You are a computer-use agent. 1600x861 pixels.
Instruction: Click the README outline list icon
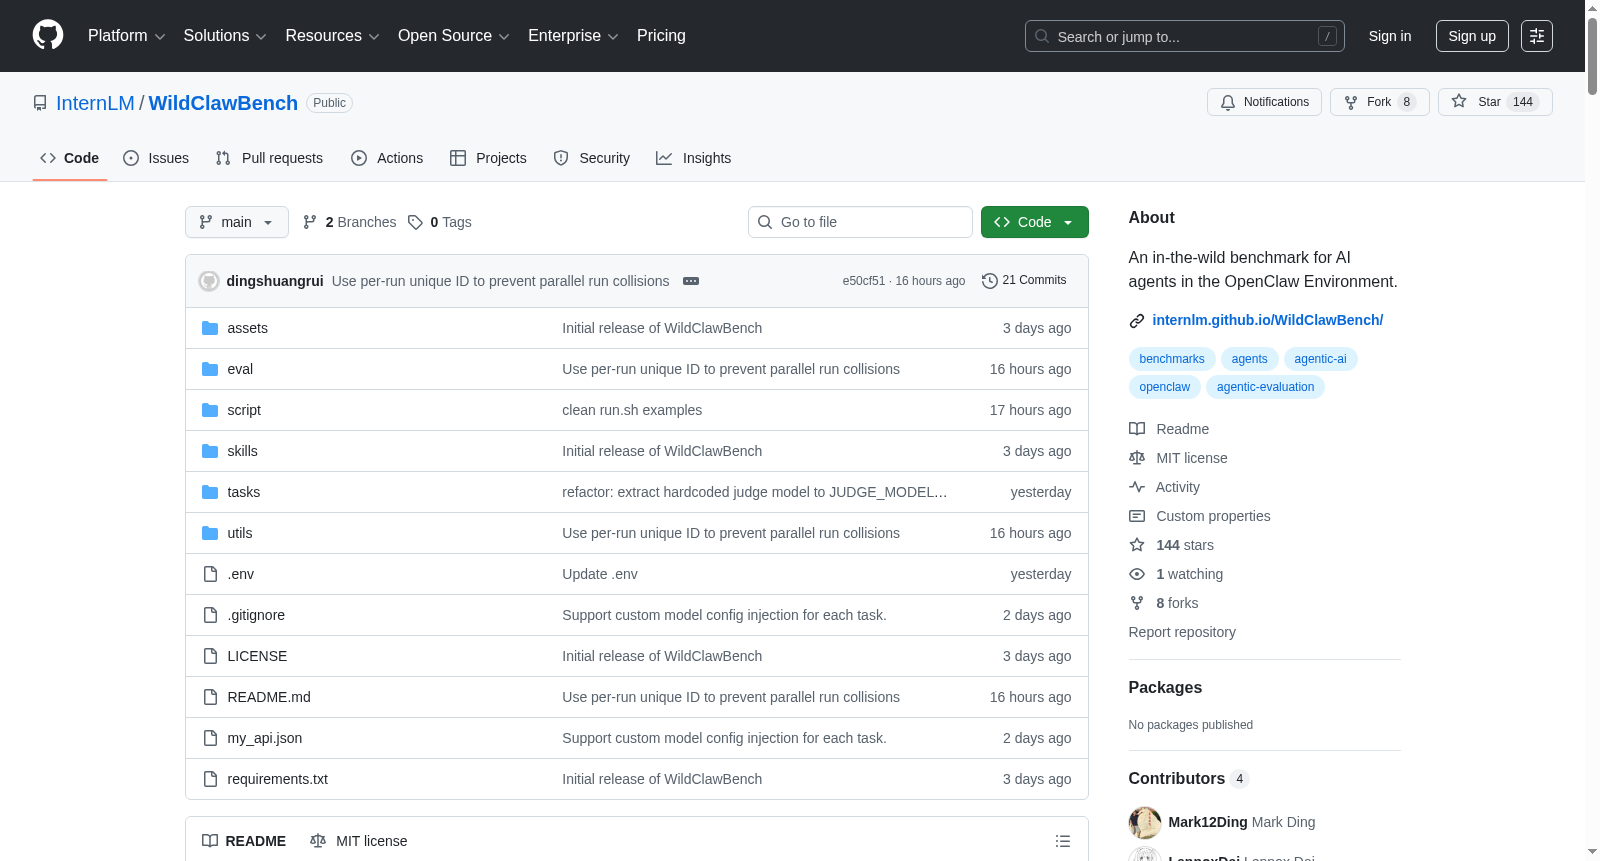point(1063,841)
